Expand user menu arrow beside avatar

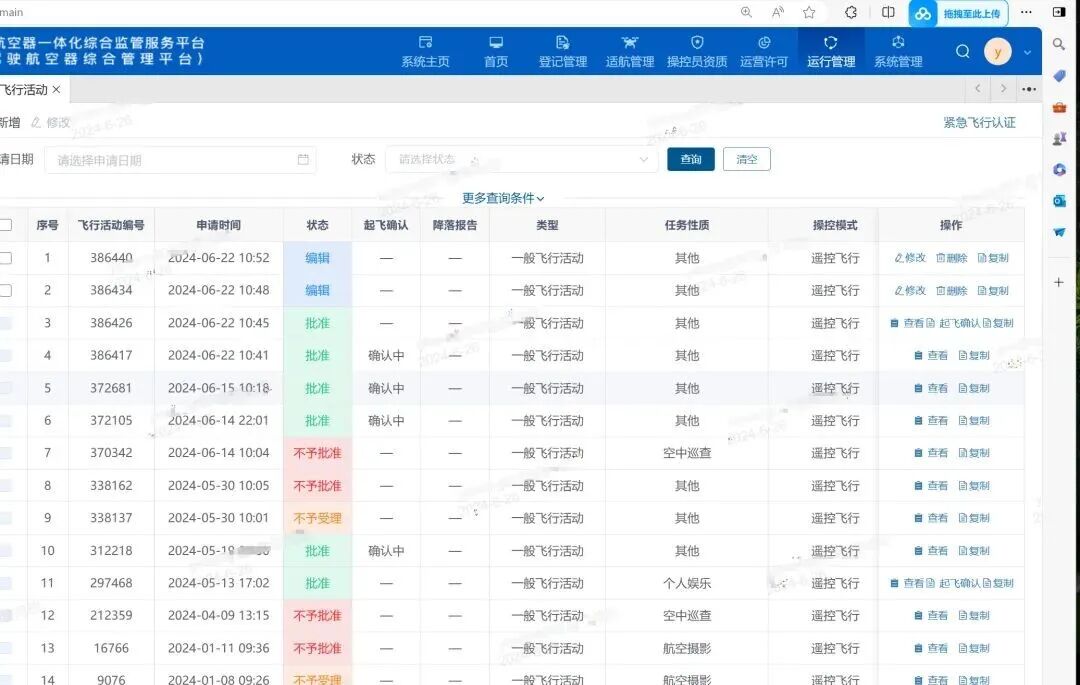1027,52
